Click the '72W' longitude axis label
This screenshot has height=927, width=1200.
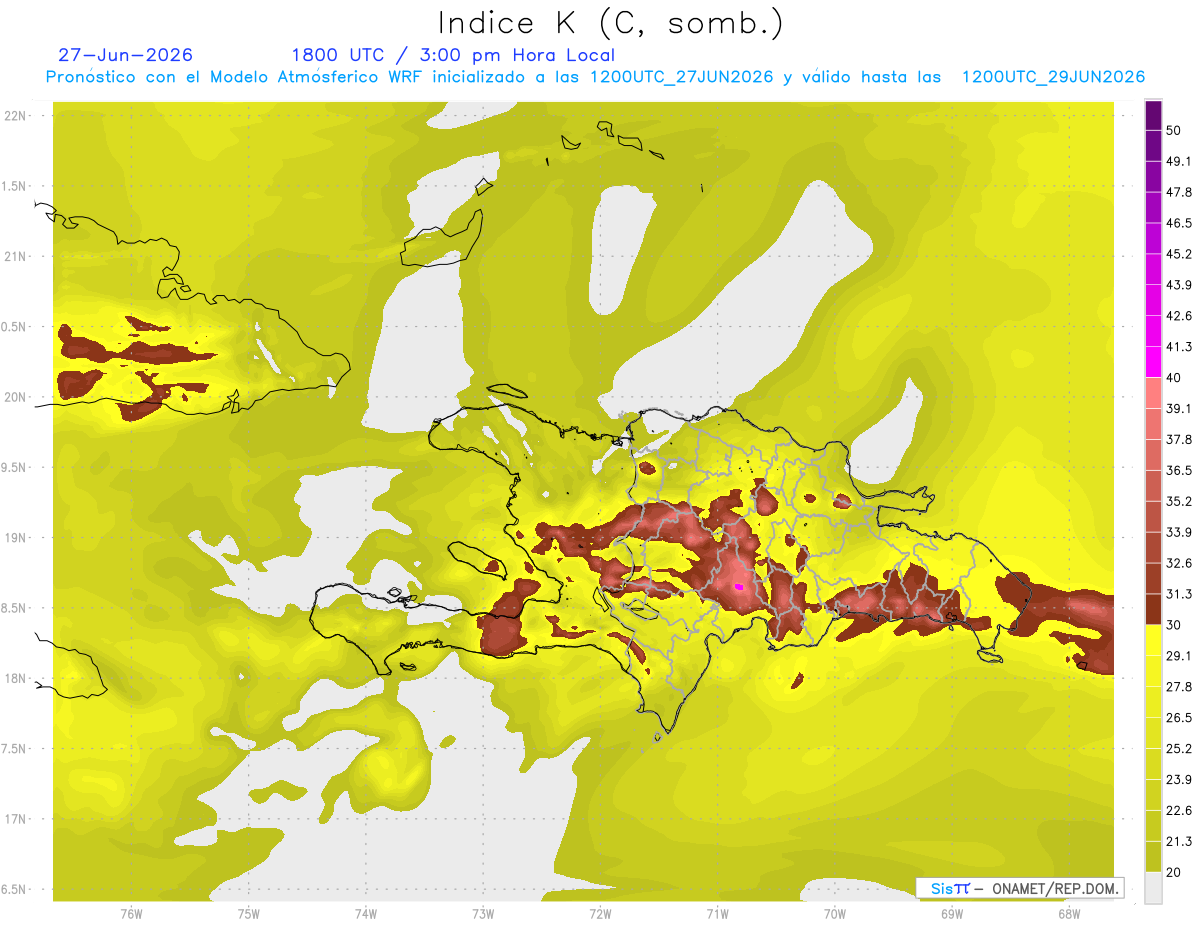tap(600, 913)
